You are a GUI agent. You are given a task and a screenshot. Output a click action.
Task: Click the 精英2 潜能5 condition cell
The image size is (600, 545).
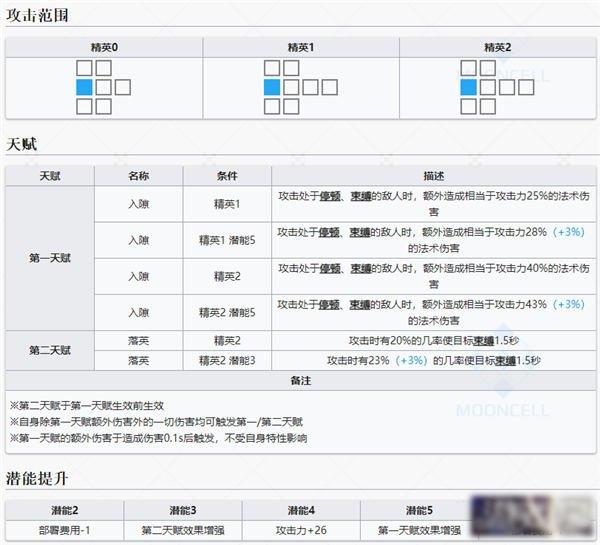coord(227,313)
